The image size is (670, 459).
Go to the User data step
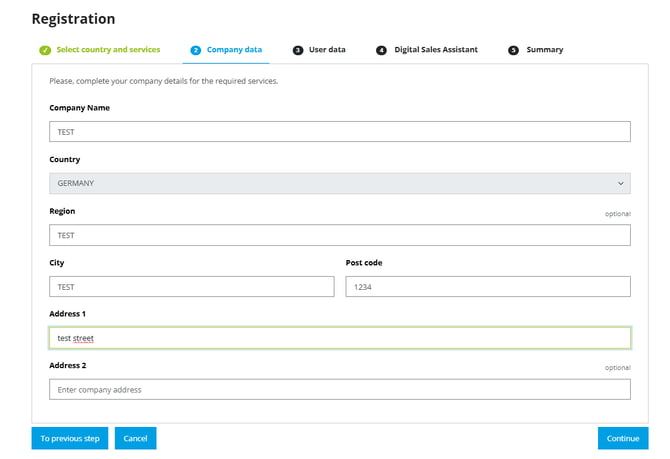pyautogui.click(x=327, y=50)
